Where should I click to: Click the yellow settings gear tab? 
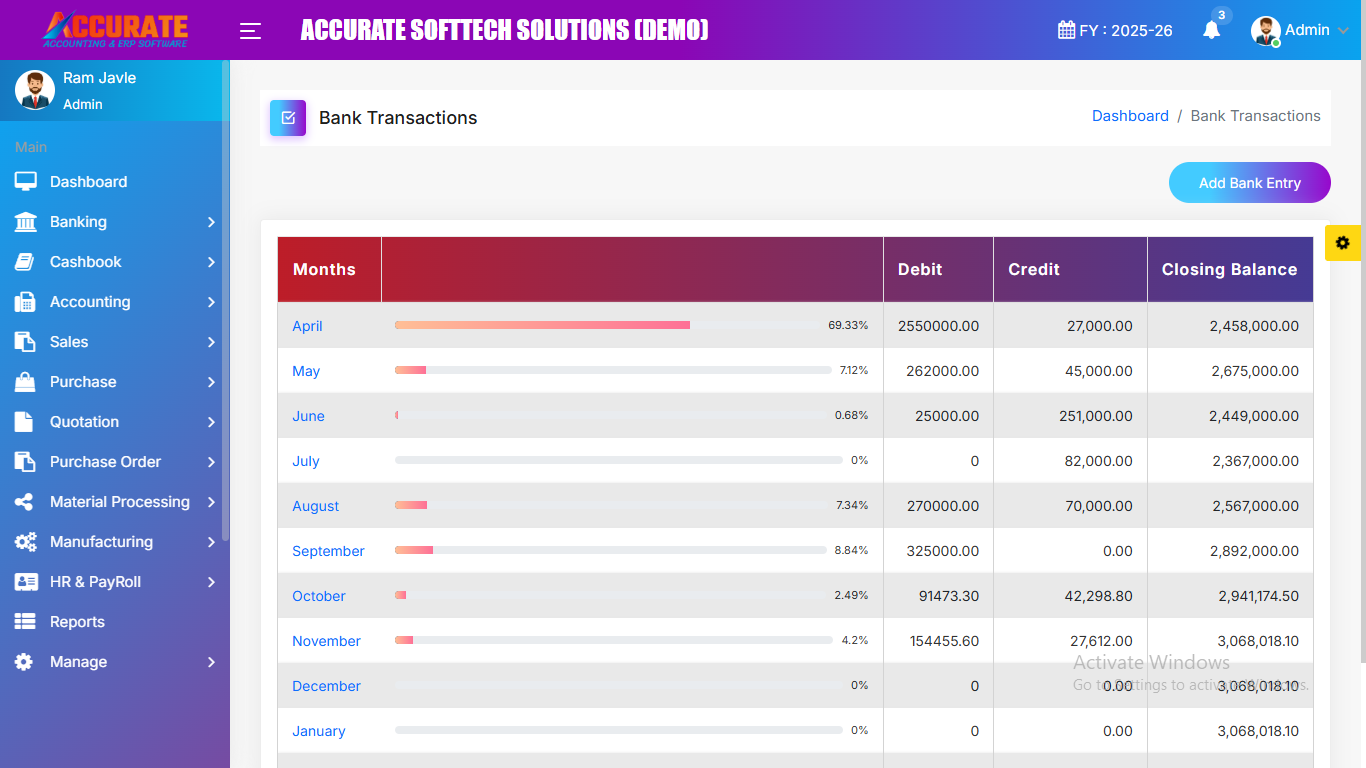coord(1342,243)
